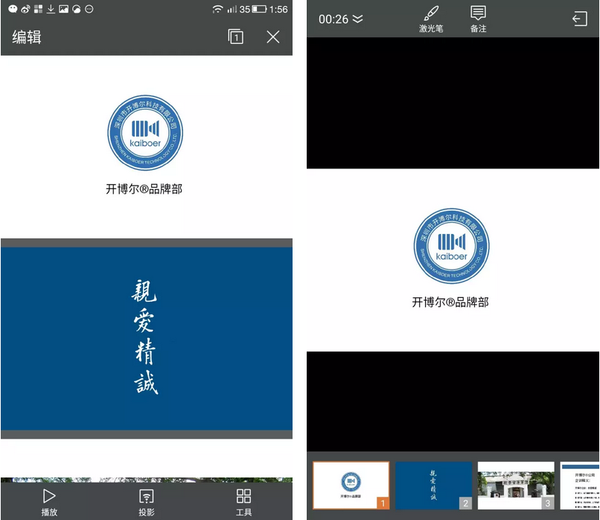Select the 激光笔 laser pointer tool
The height and width of the screenshot is (520, 600).
[429, 19]
